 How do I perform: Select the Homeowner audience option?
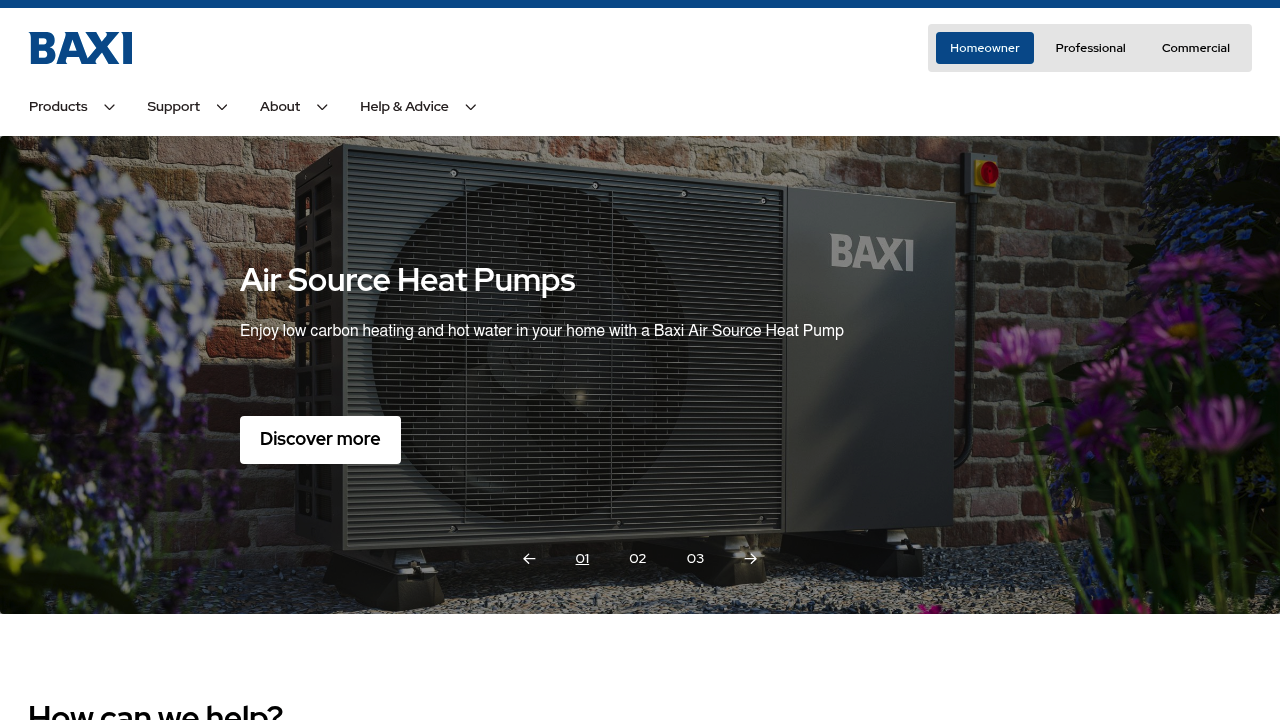pyautogui.click(x=985, y=48)
